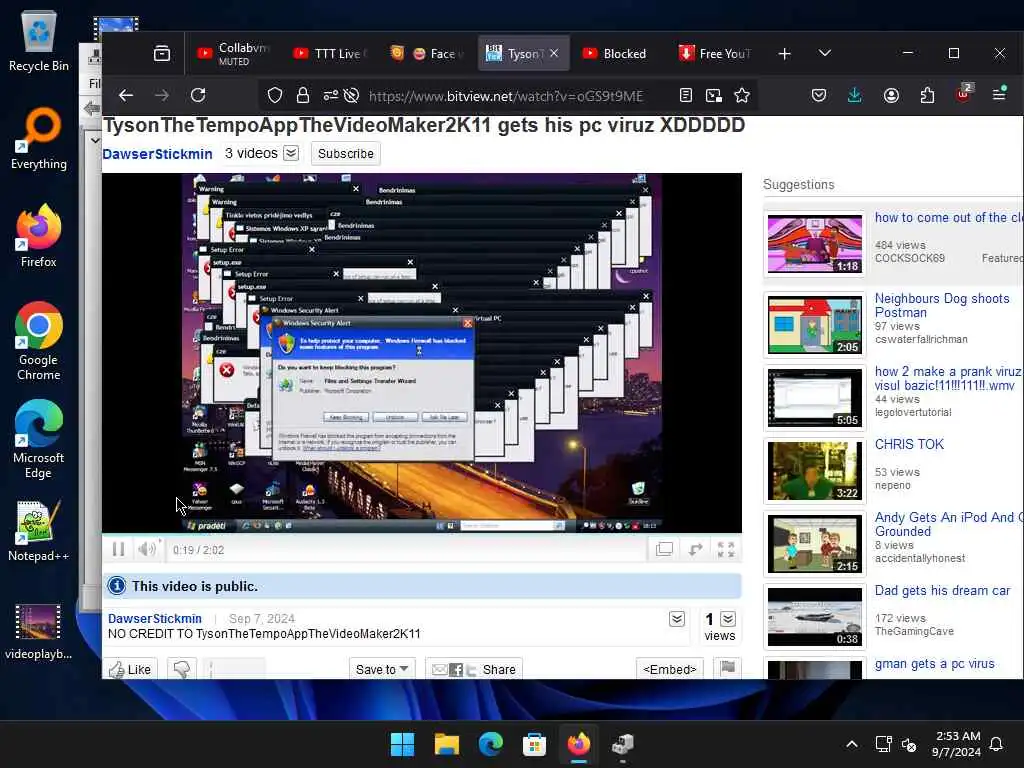
Task: Dislike the video with thumbs down
Action: [182, 669]
